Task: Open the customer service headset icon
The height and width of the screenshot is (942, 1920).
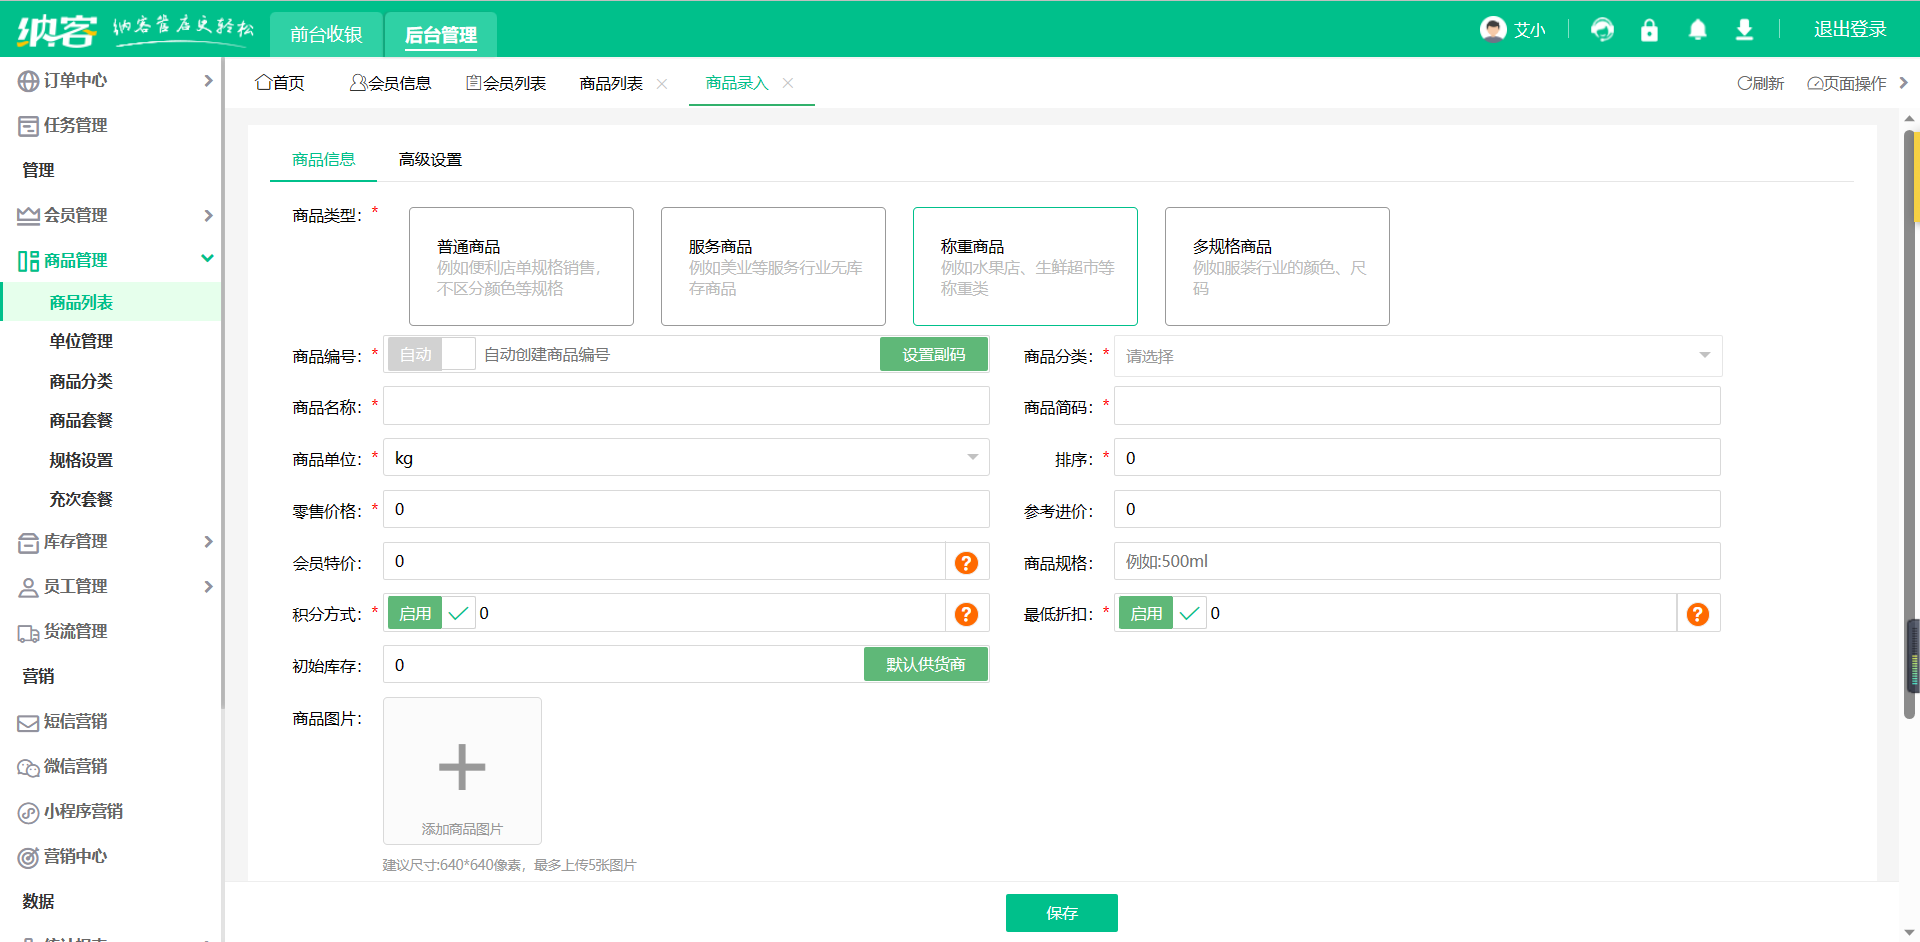Action: click(1602, 30)
